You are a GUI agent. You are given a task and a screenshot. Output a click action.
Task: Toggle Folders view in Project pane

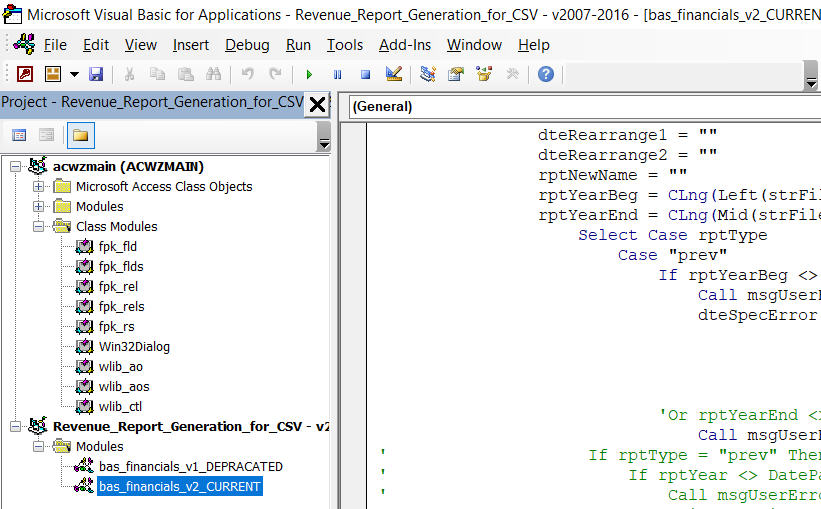(x=80, y=135)
